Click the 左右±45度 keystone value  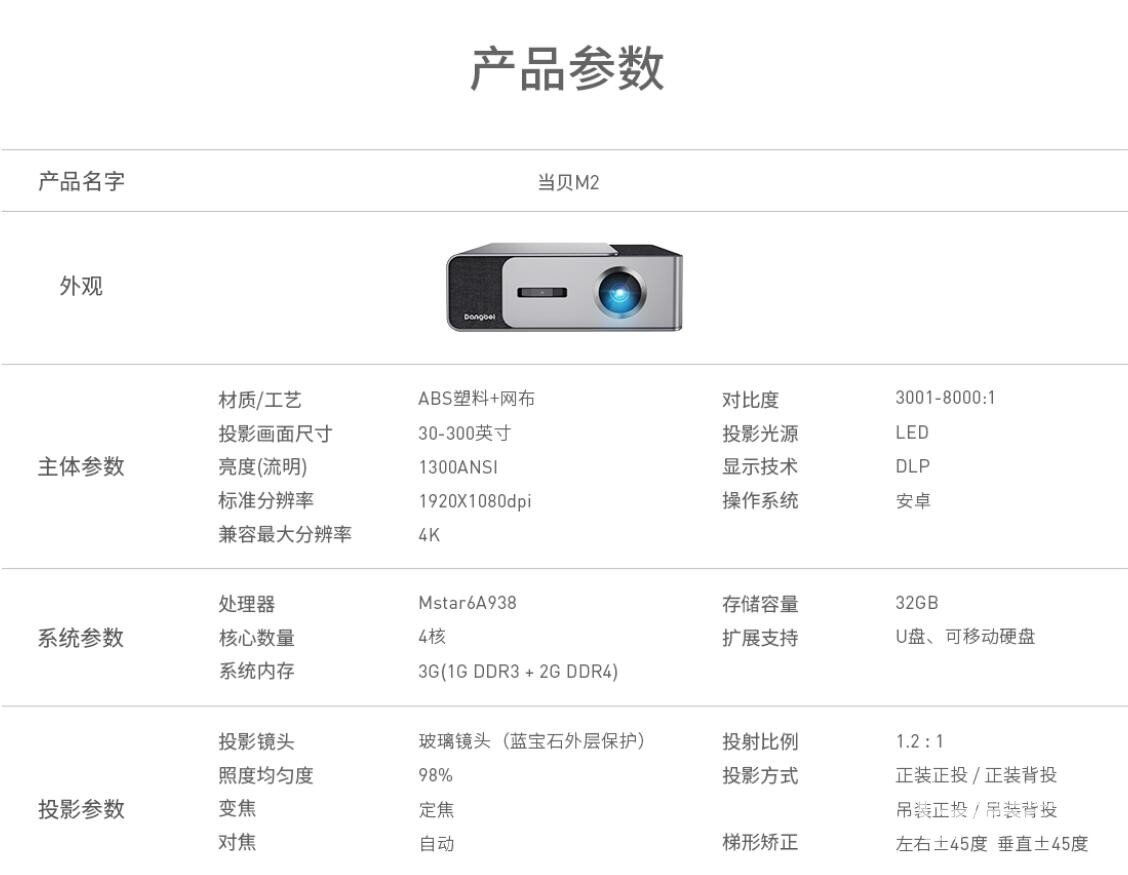click(941, 843)
